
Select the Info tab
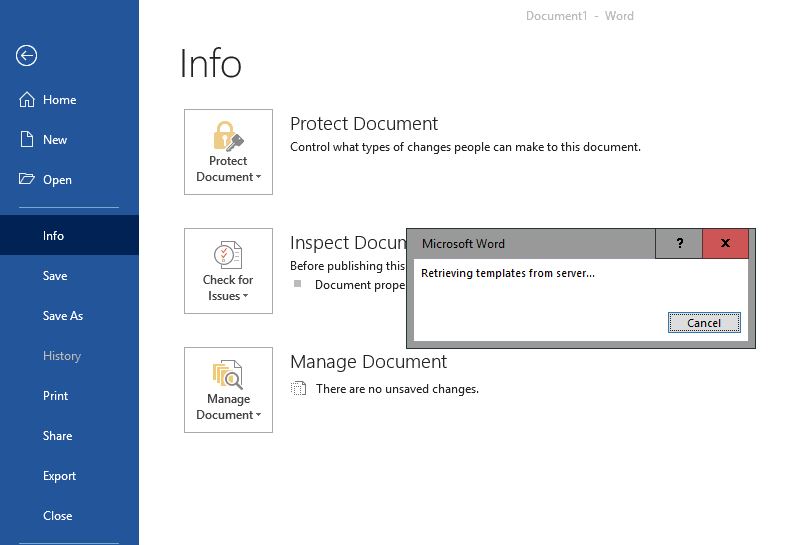pos(69,235)
